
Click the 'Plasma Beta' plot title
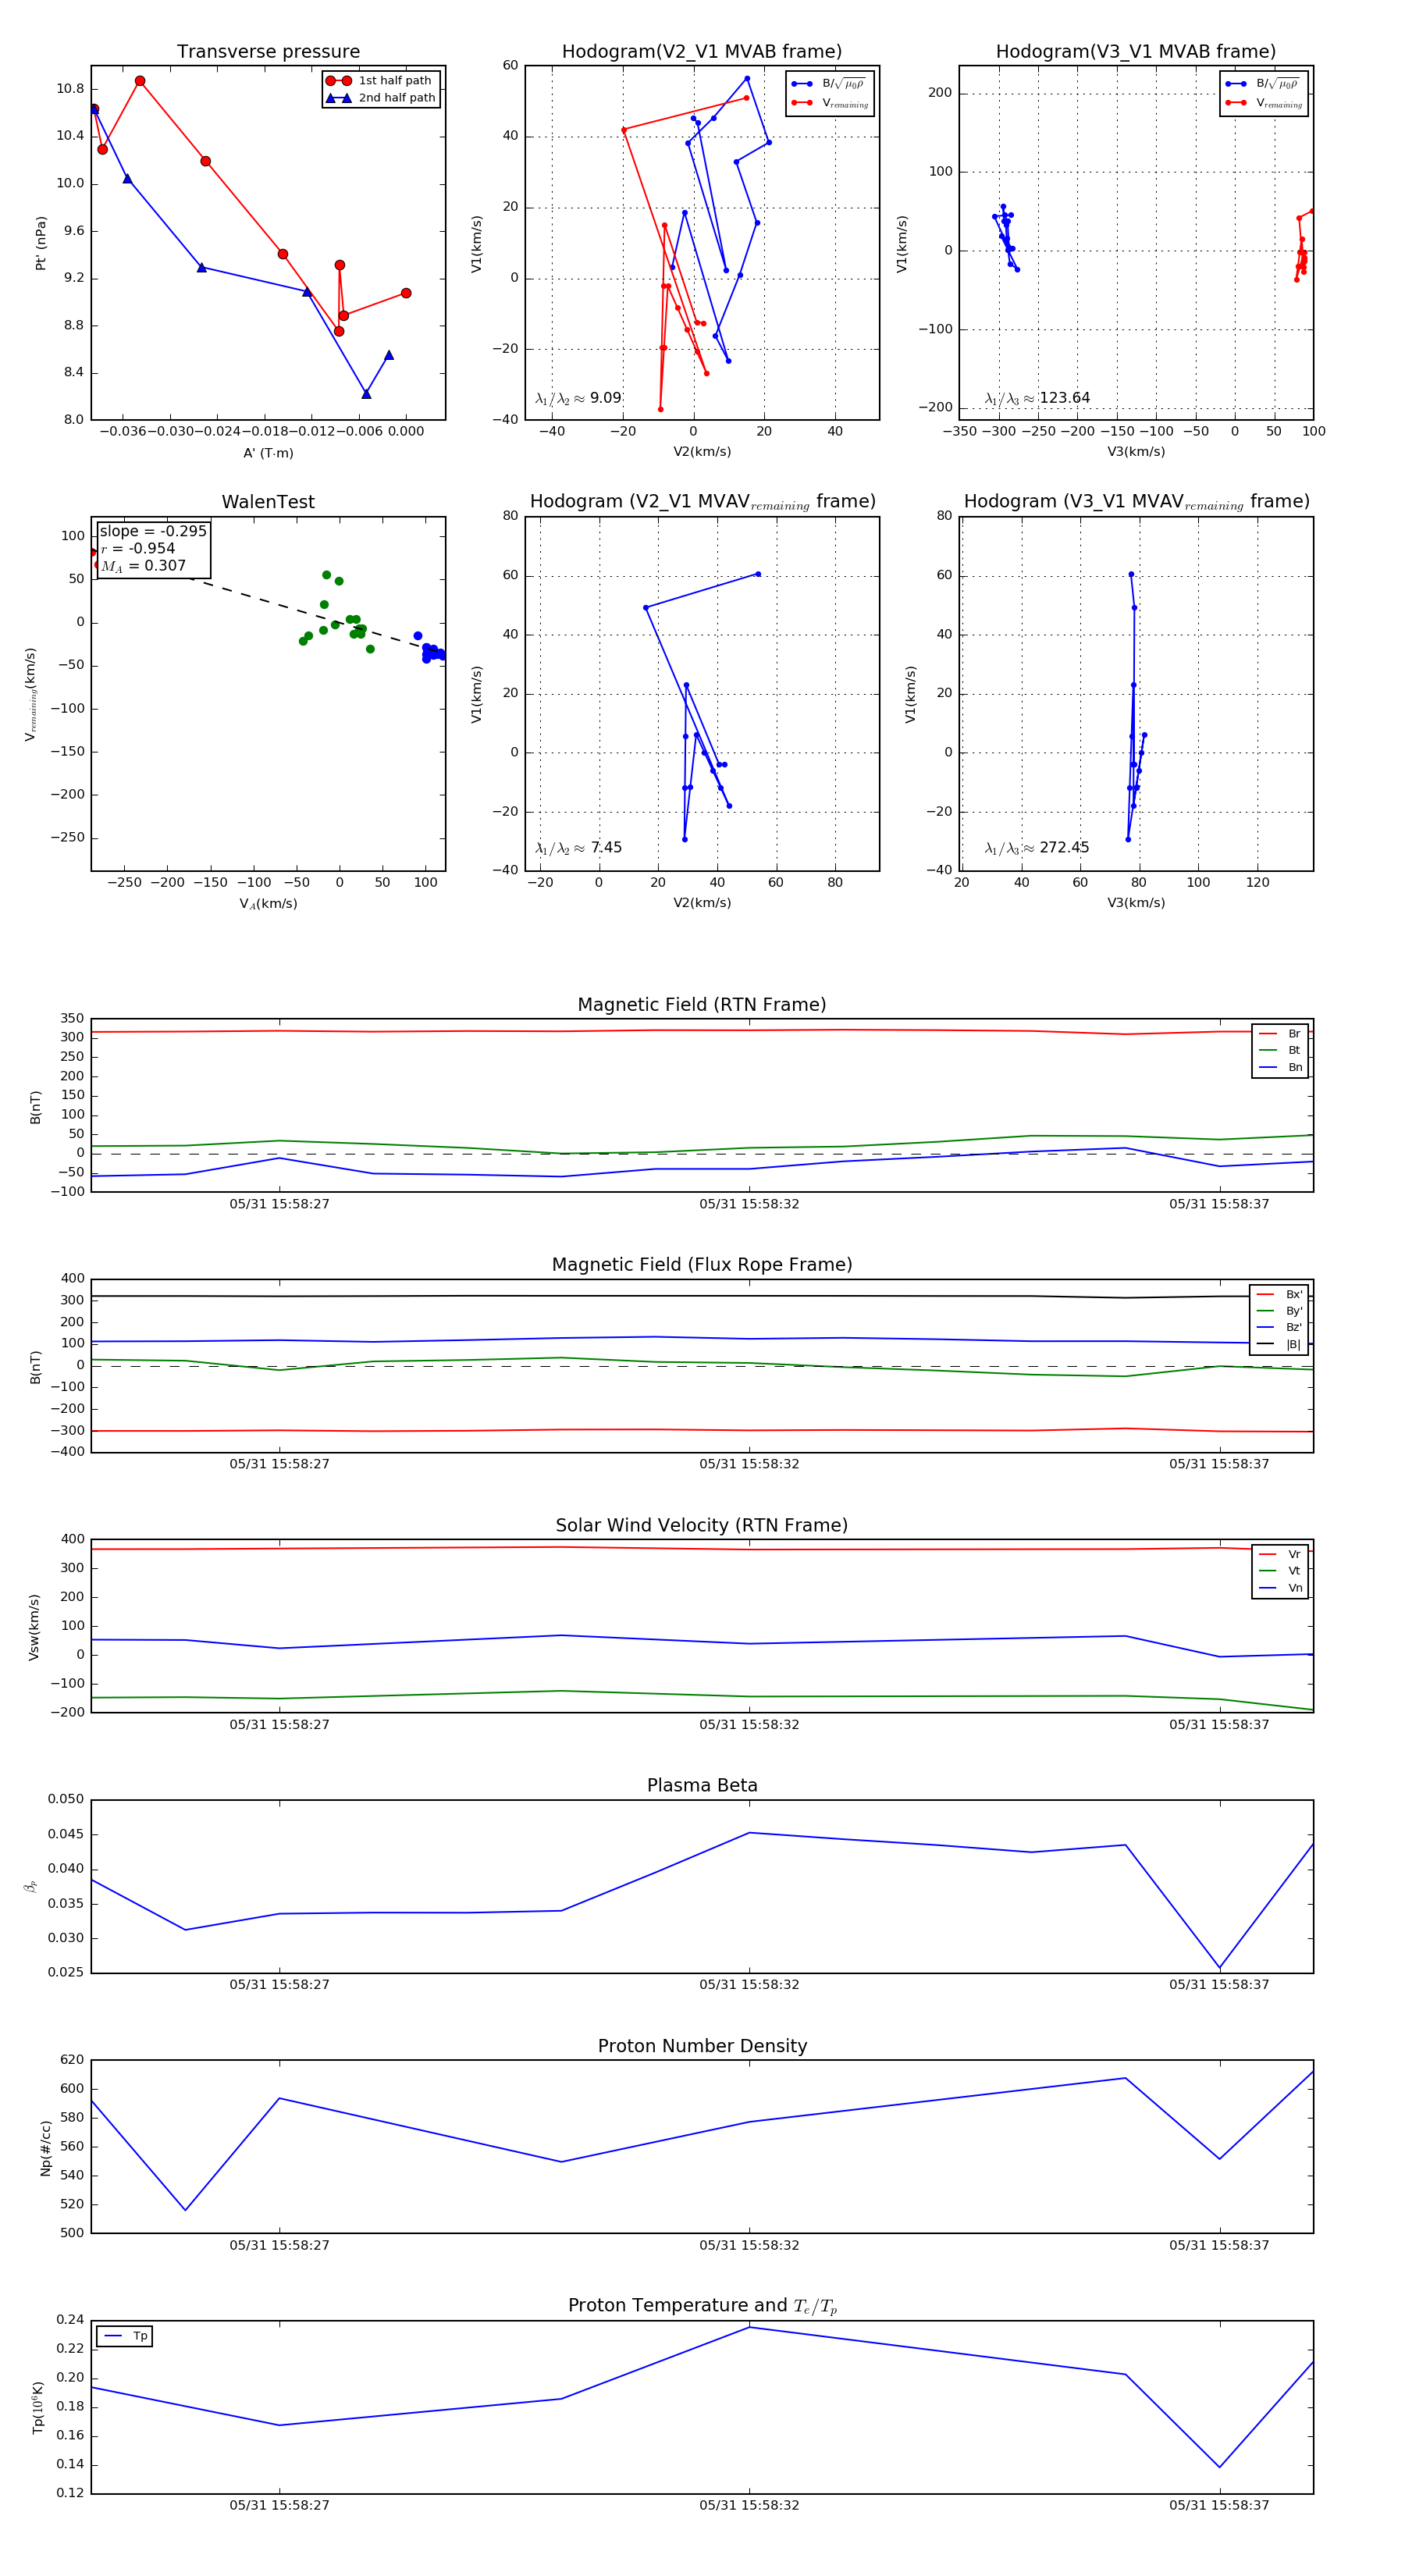pyautogui.click(x=702, y=1785)
